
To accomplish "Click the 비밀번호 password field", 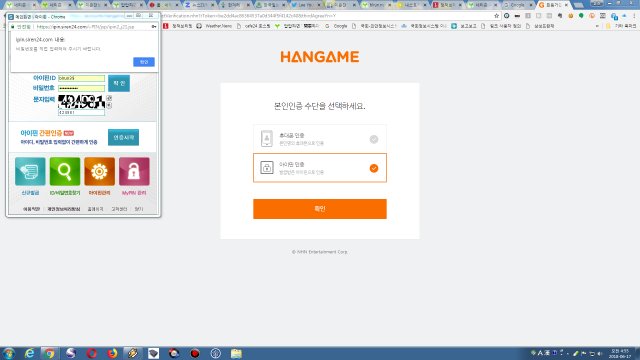I will (x=81, y=88).
